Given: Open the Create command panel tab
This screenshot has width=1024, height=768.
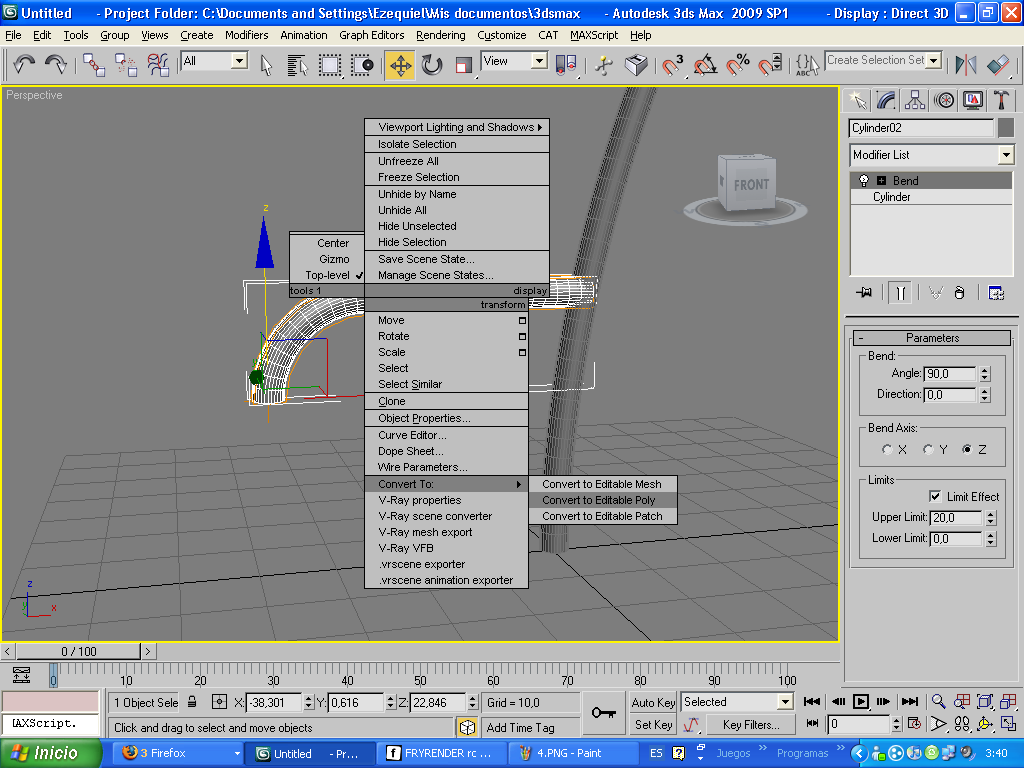Looking at the screenshot, I should tap(857, 100).
